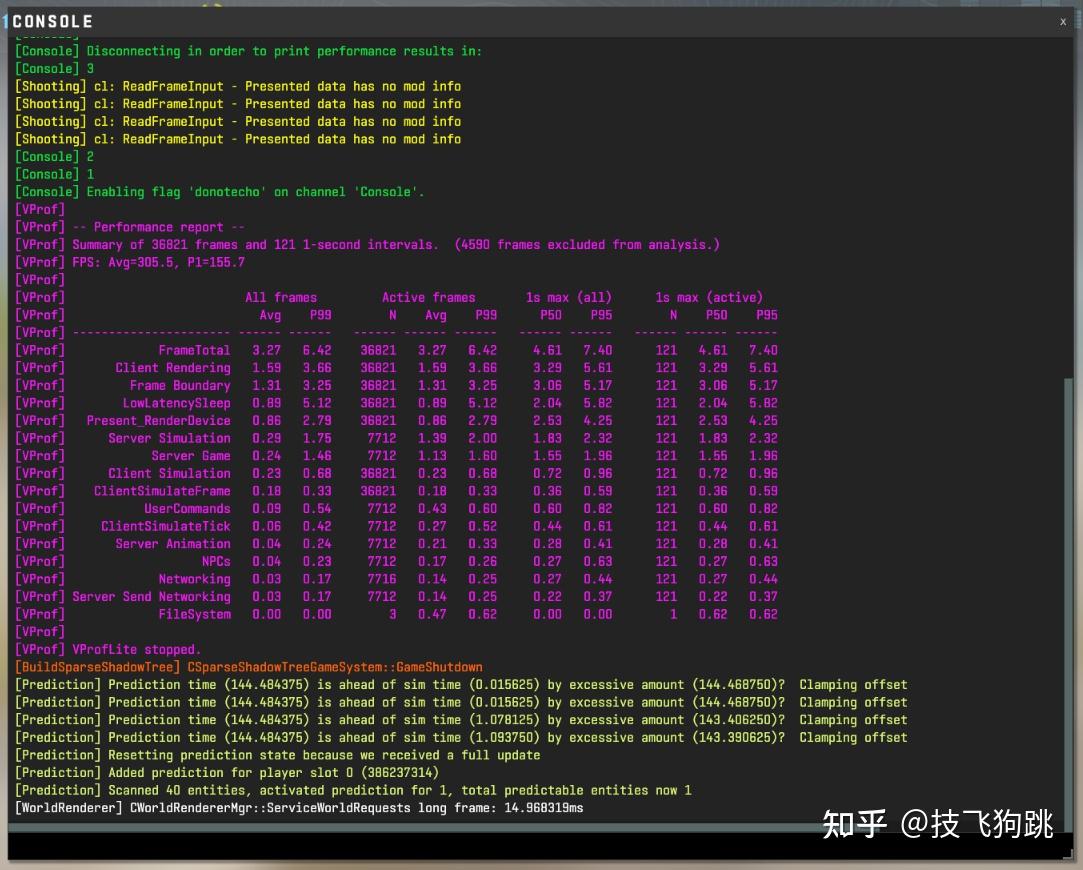Select the FrameTotal row label
The height and width of the screenshot is (870, 1083).
click(x=194, y=350)
